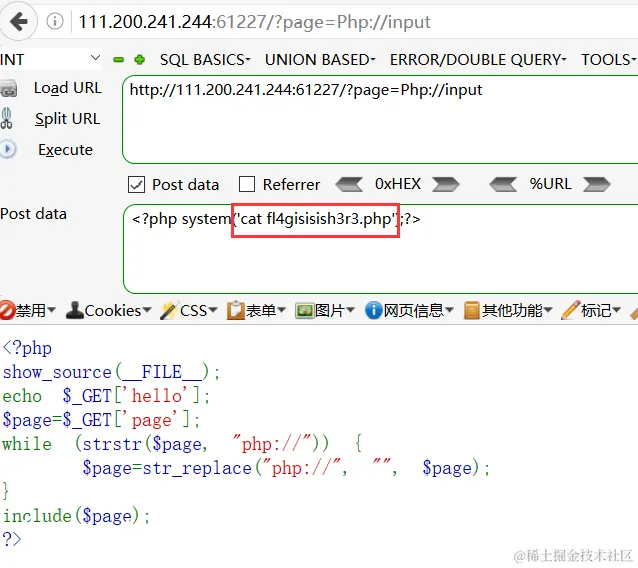Open the SQL BASICS menu
The image size is (638, 568).
pyautogui.click(x=205, y=60)
